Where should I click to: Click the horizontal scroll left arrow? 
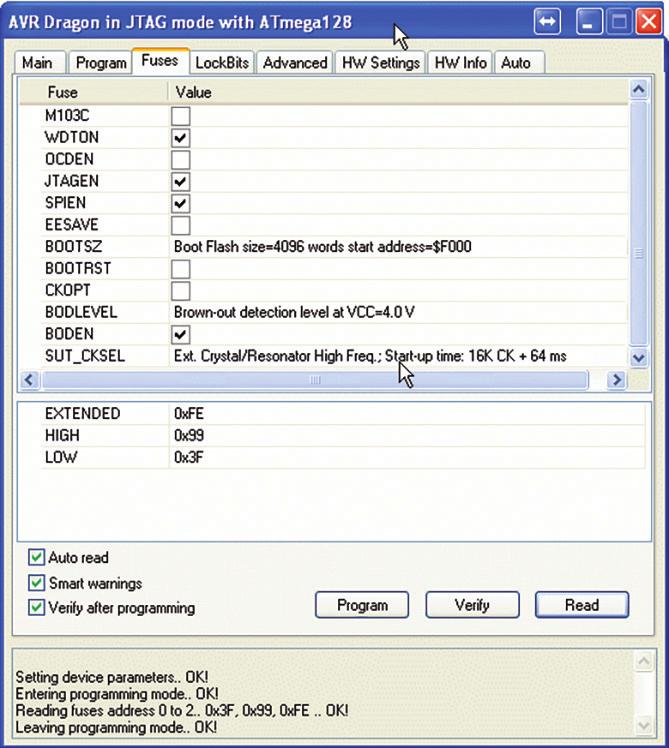(x=30, y=380)
